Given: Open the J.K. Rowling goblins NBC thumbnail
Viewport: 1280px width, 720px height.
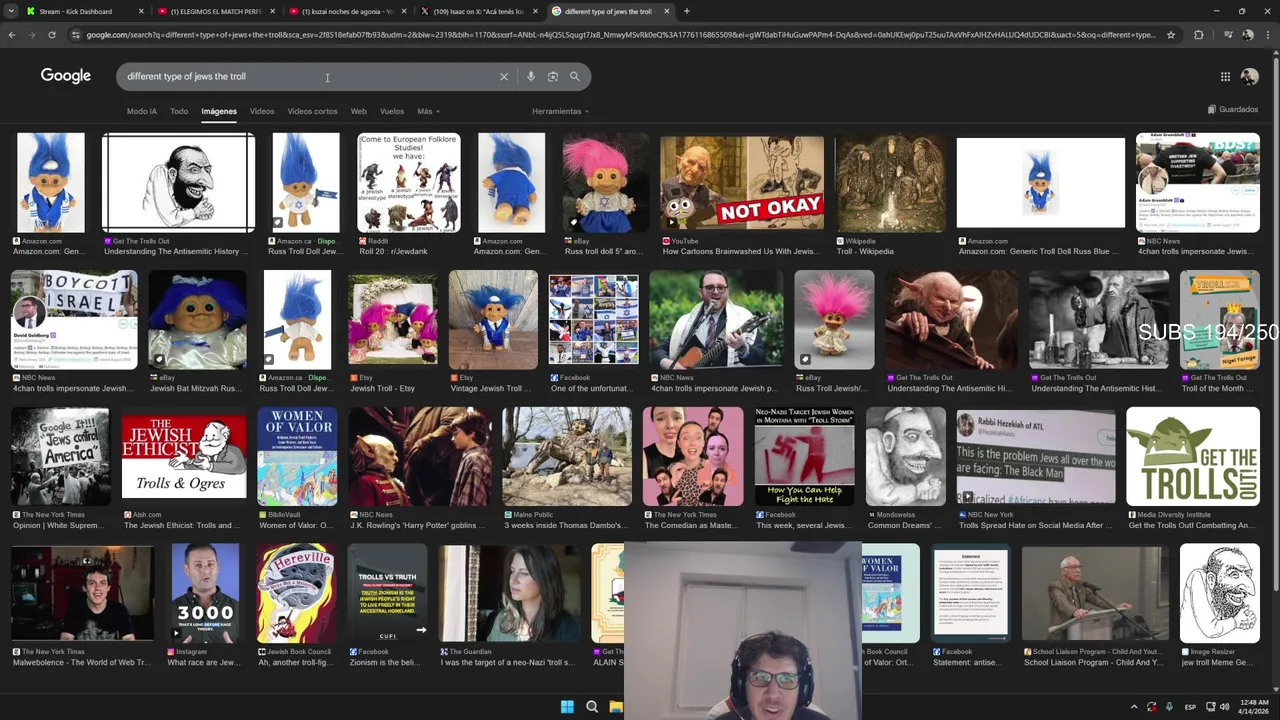Looking at the screenshot, I should (420, 456).
